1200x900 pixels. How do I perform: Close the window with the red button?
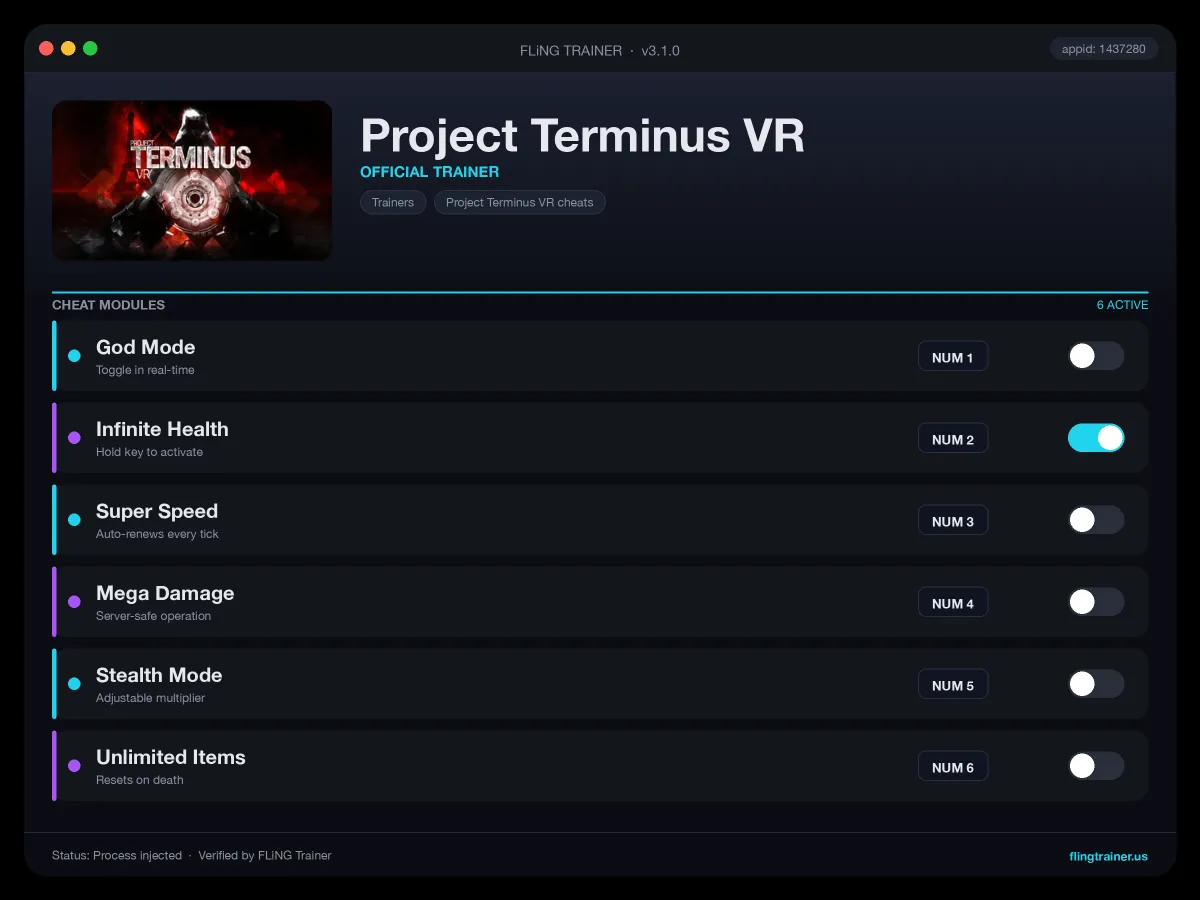[46, 48]
